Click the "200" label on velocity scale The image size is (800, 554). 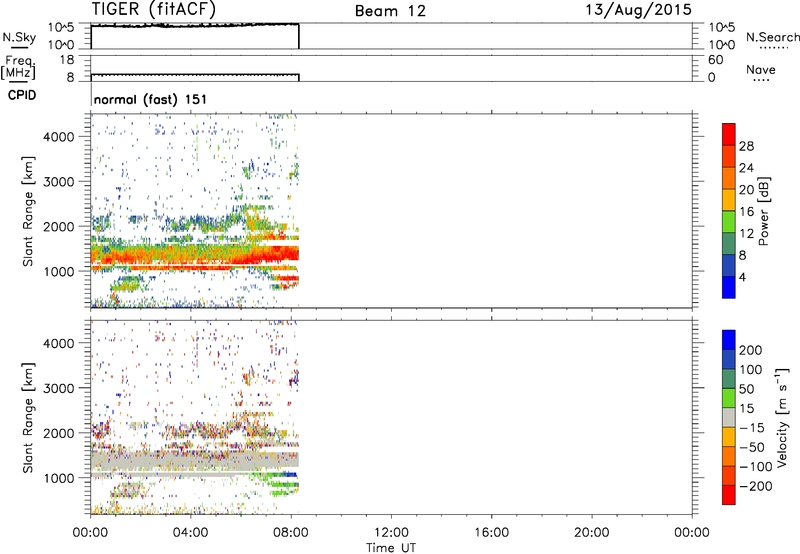pos(751,350)
